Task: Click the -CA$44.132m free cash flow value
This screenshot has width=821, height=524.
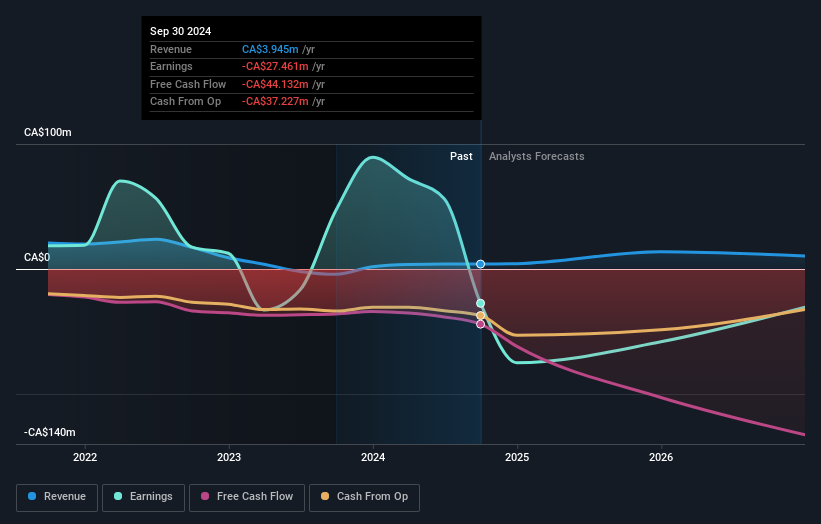Action: [x=275, y=84]
